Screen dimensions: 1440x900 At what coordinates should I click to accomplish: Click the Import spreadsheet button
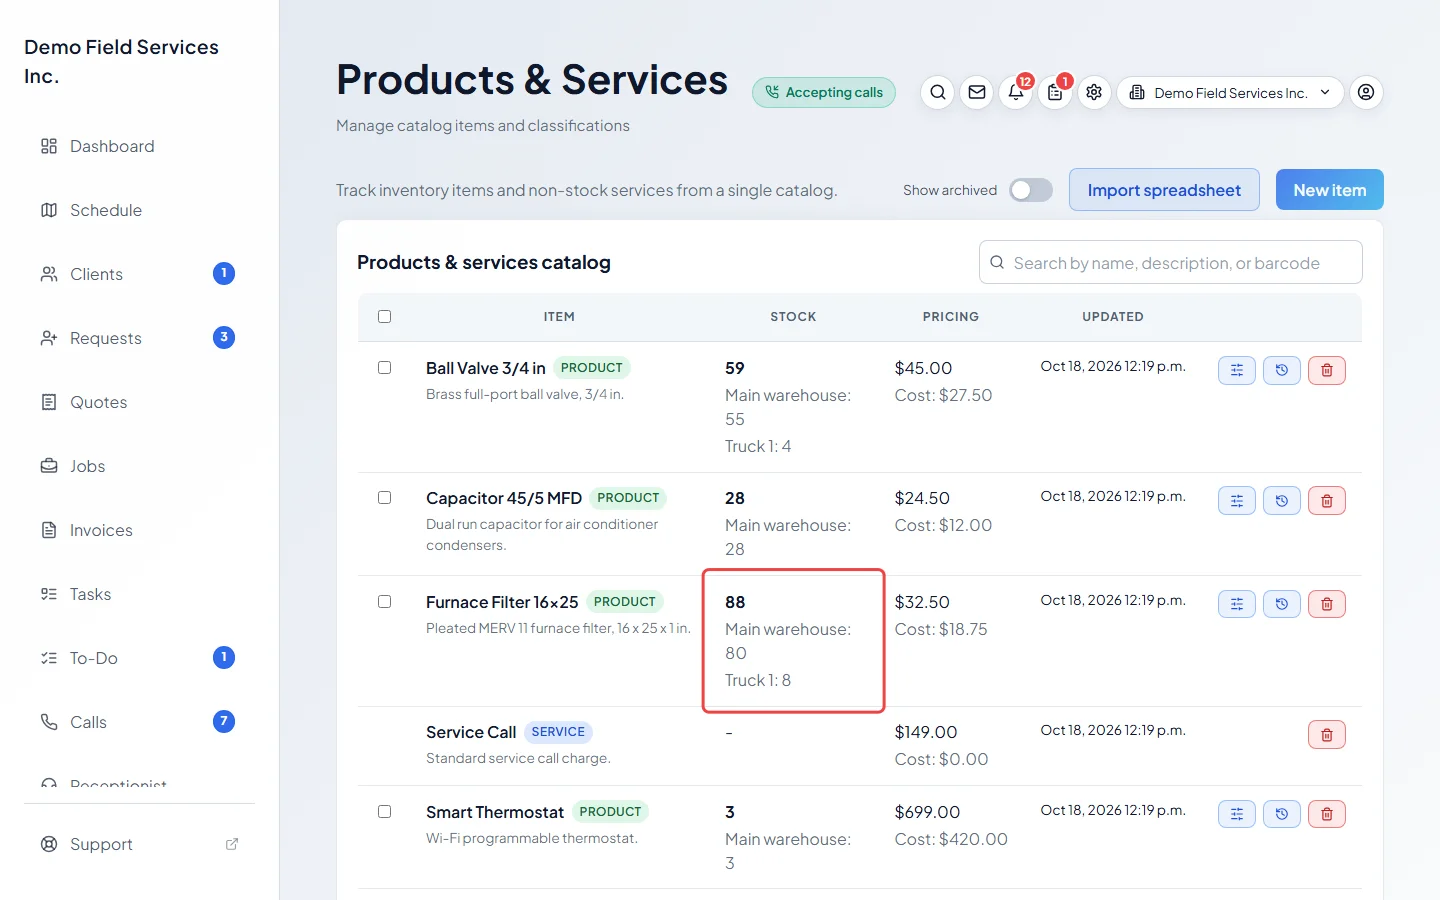click(1164, 190)
